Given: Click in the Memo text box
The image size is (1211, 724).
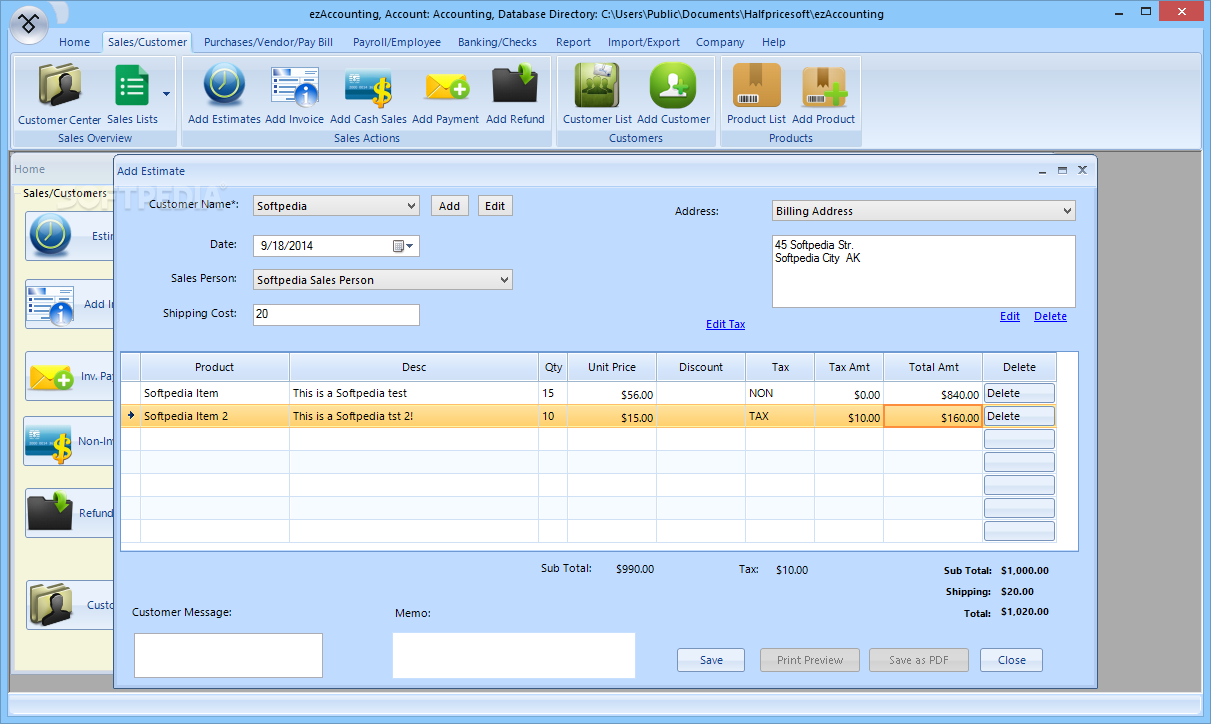Looking at the screenshot, I should coord(514,655).
